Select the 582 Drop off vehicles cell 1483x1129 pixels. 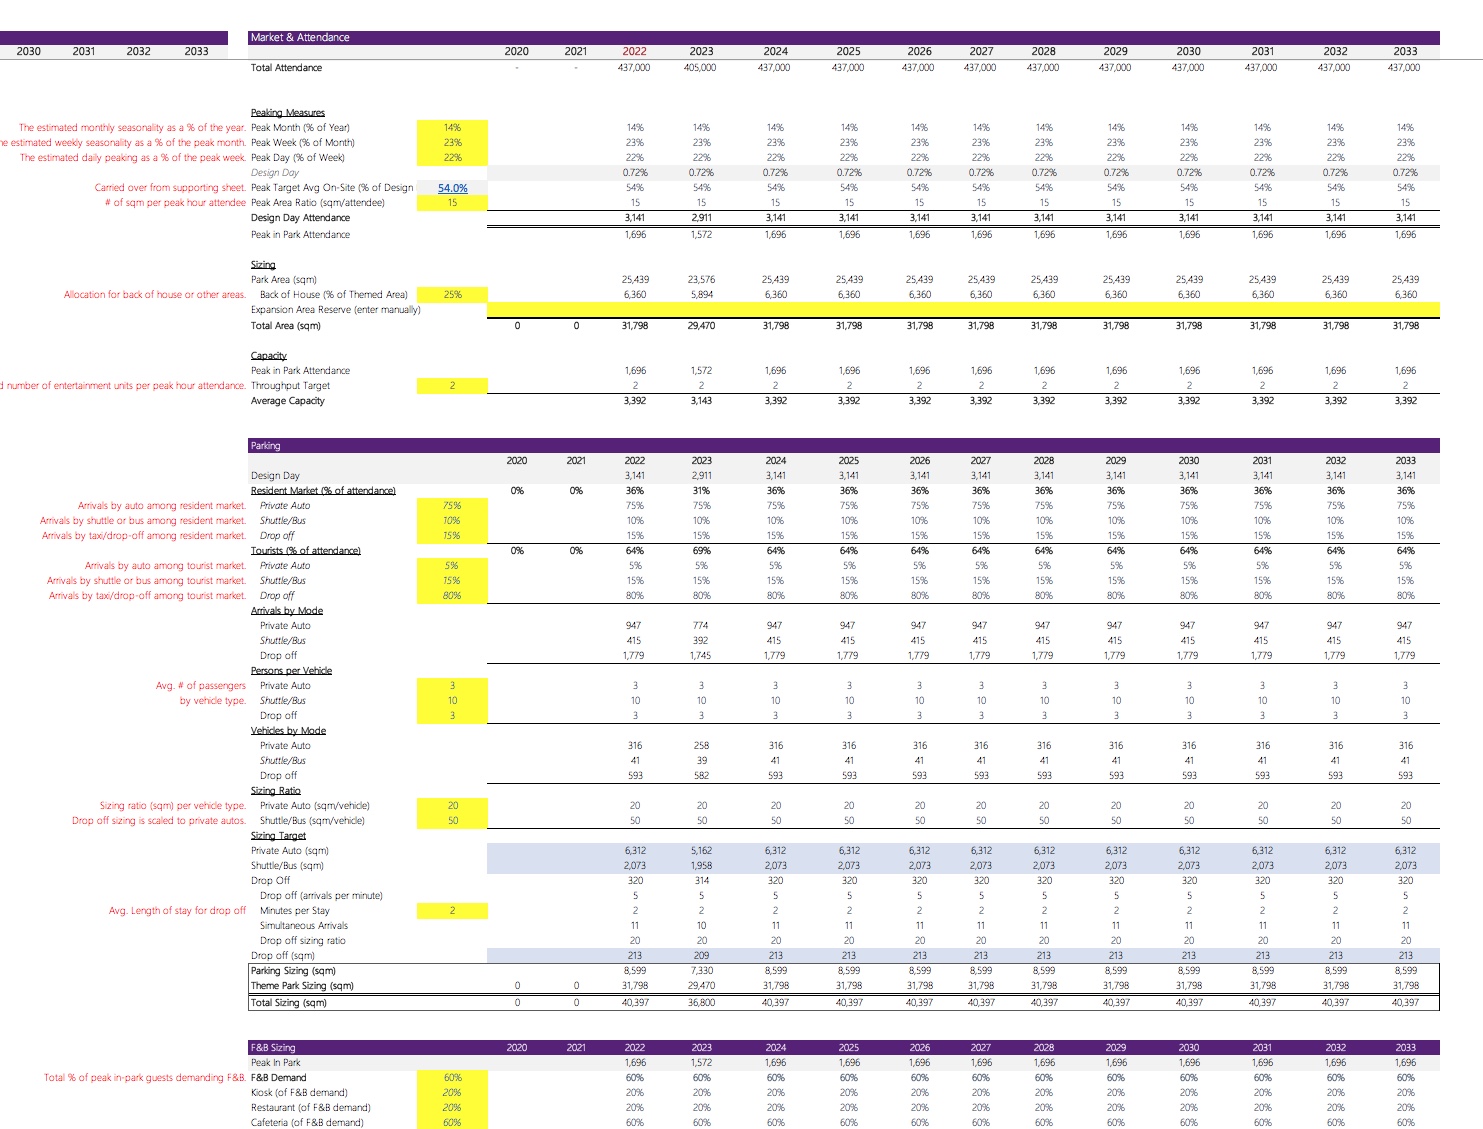coord(701,776)
